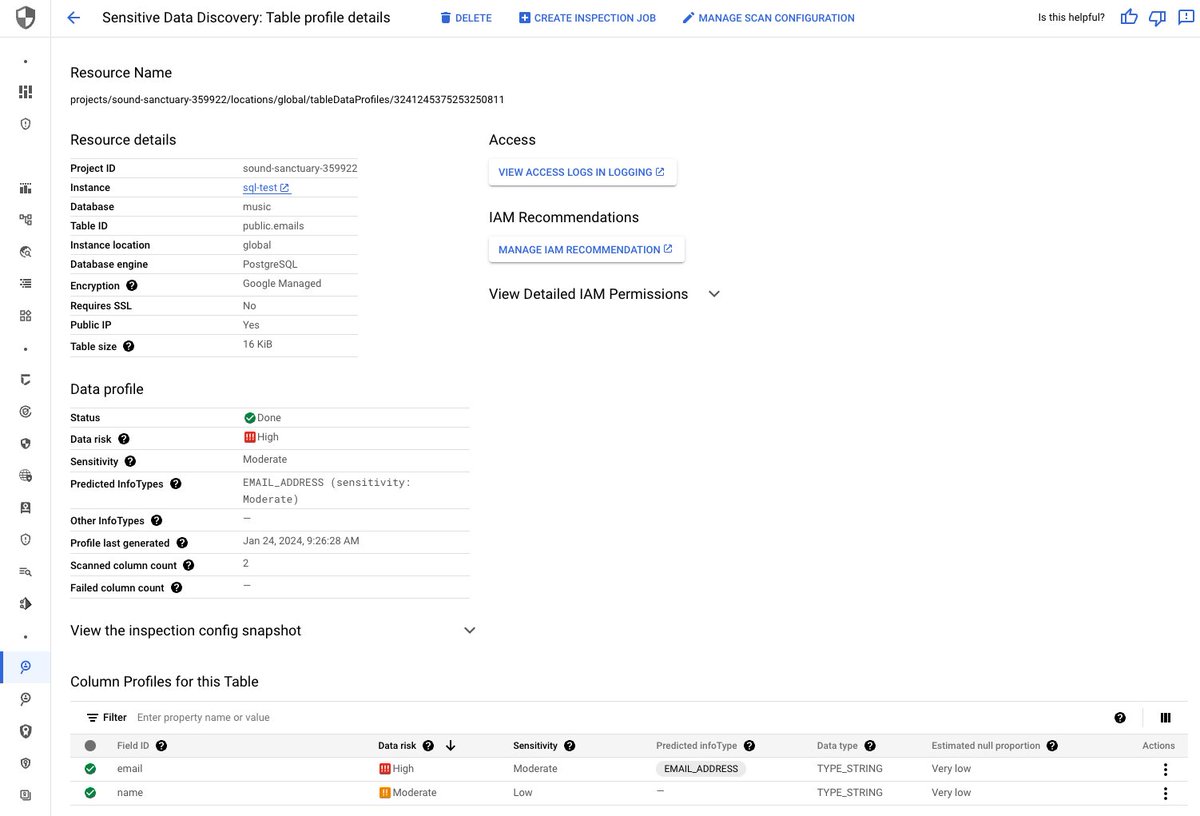
Task: Click the Predicted infoType column header
Action: tap(696, 746)
